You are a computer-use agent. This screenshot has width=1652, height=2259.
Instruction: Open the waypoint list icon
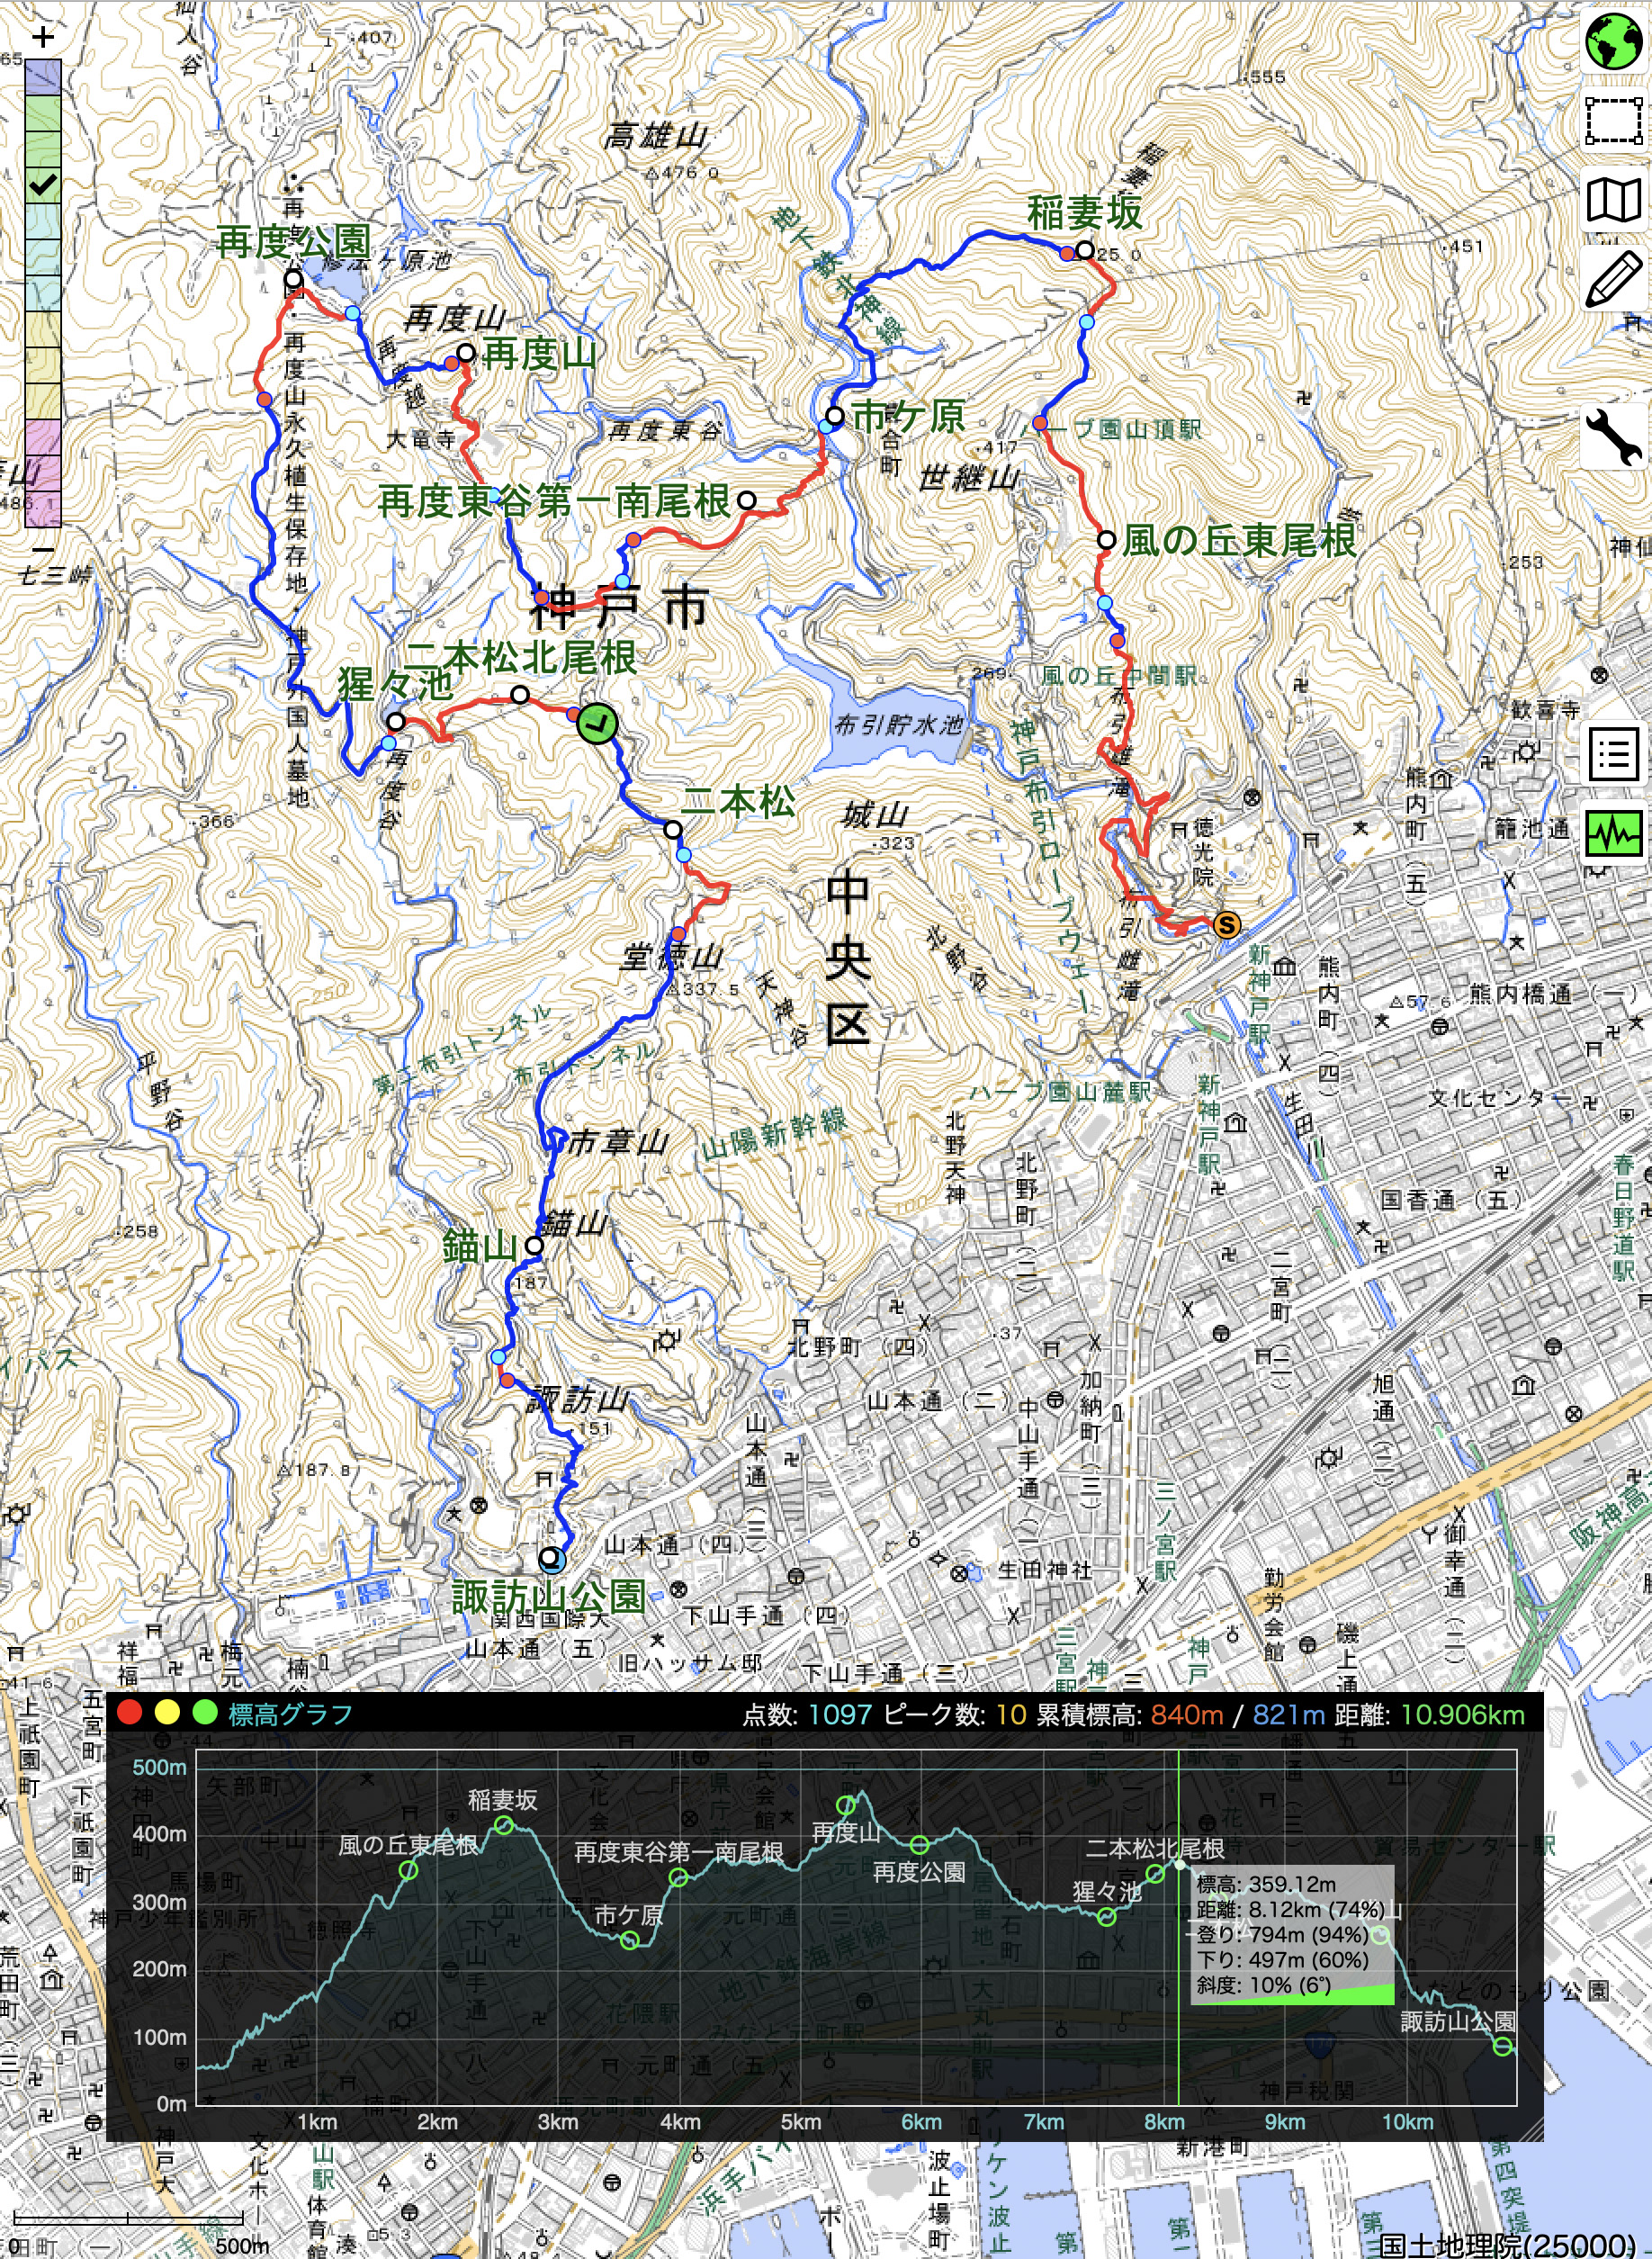point(1613,753)
